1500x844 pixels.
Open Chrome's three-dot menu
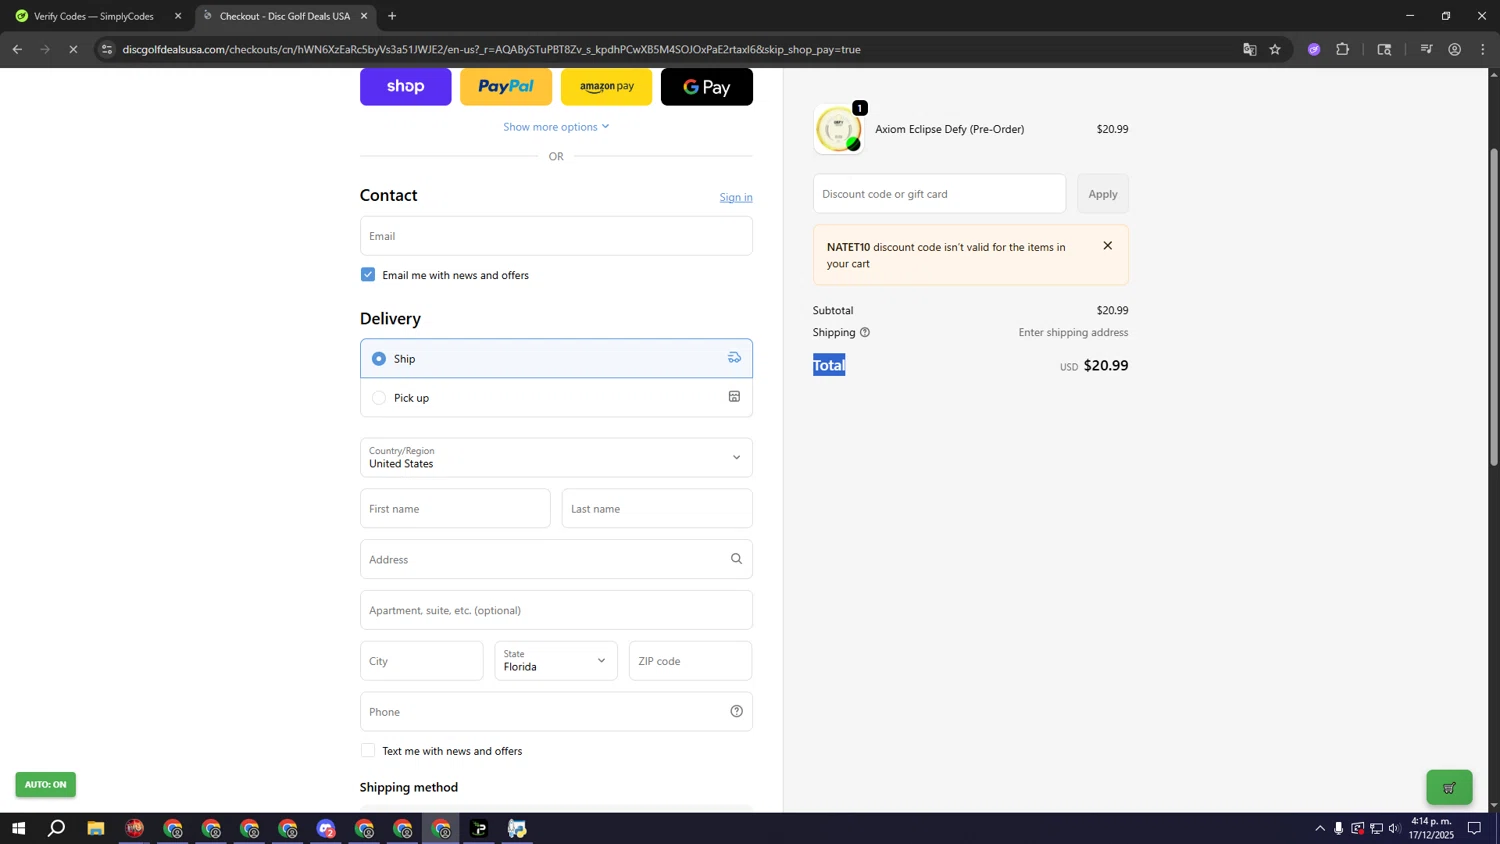pos(1483,49)
